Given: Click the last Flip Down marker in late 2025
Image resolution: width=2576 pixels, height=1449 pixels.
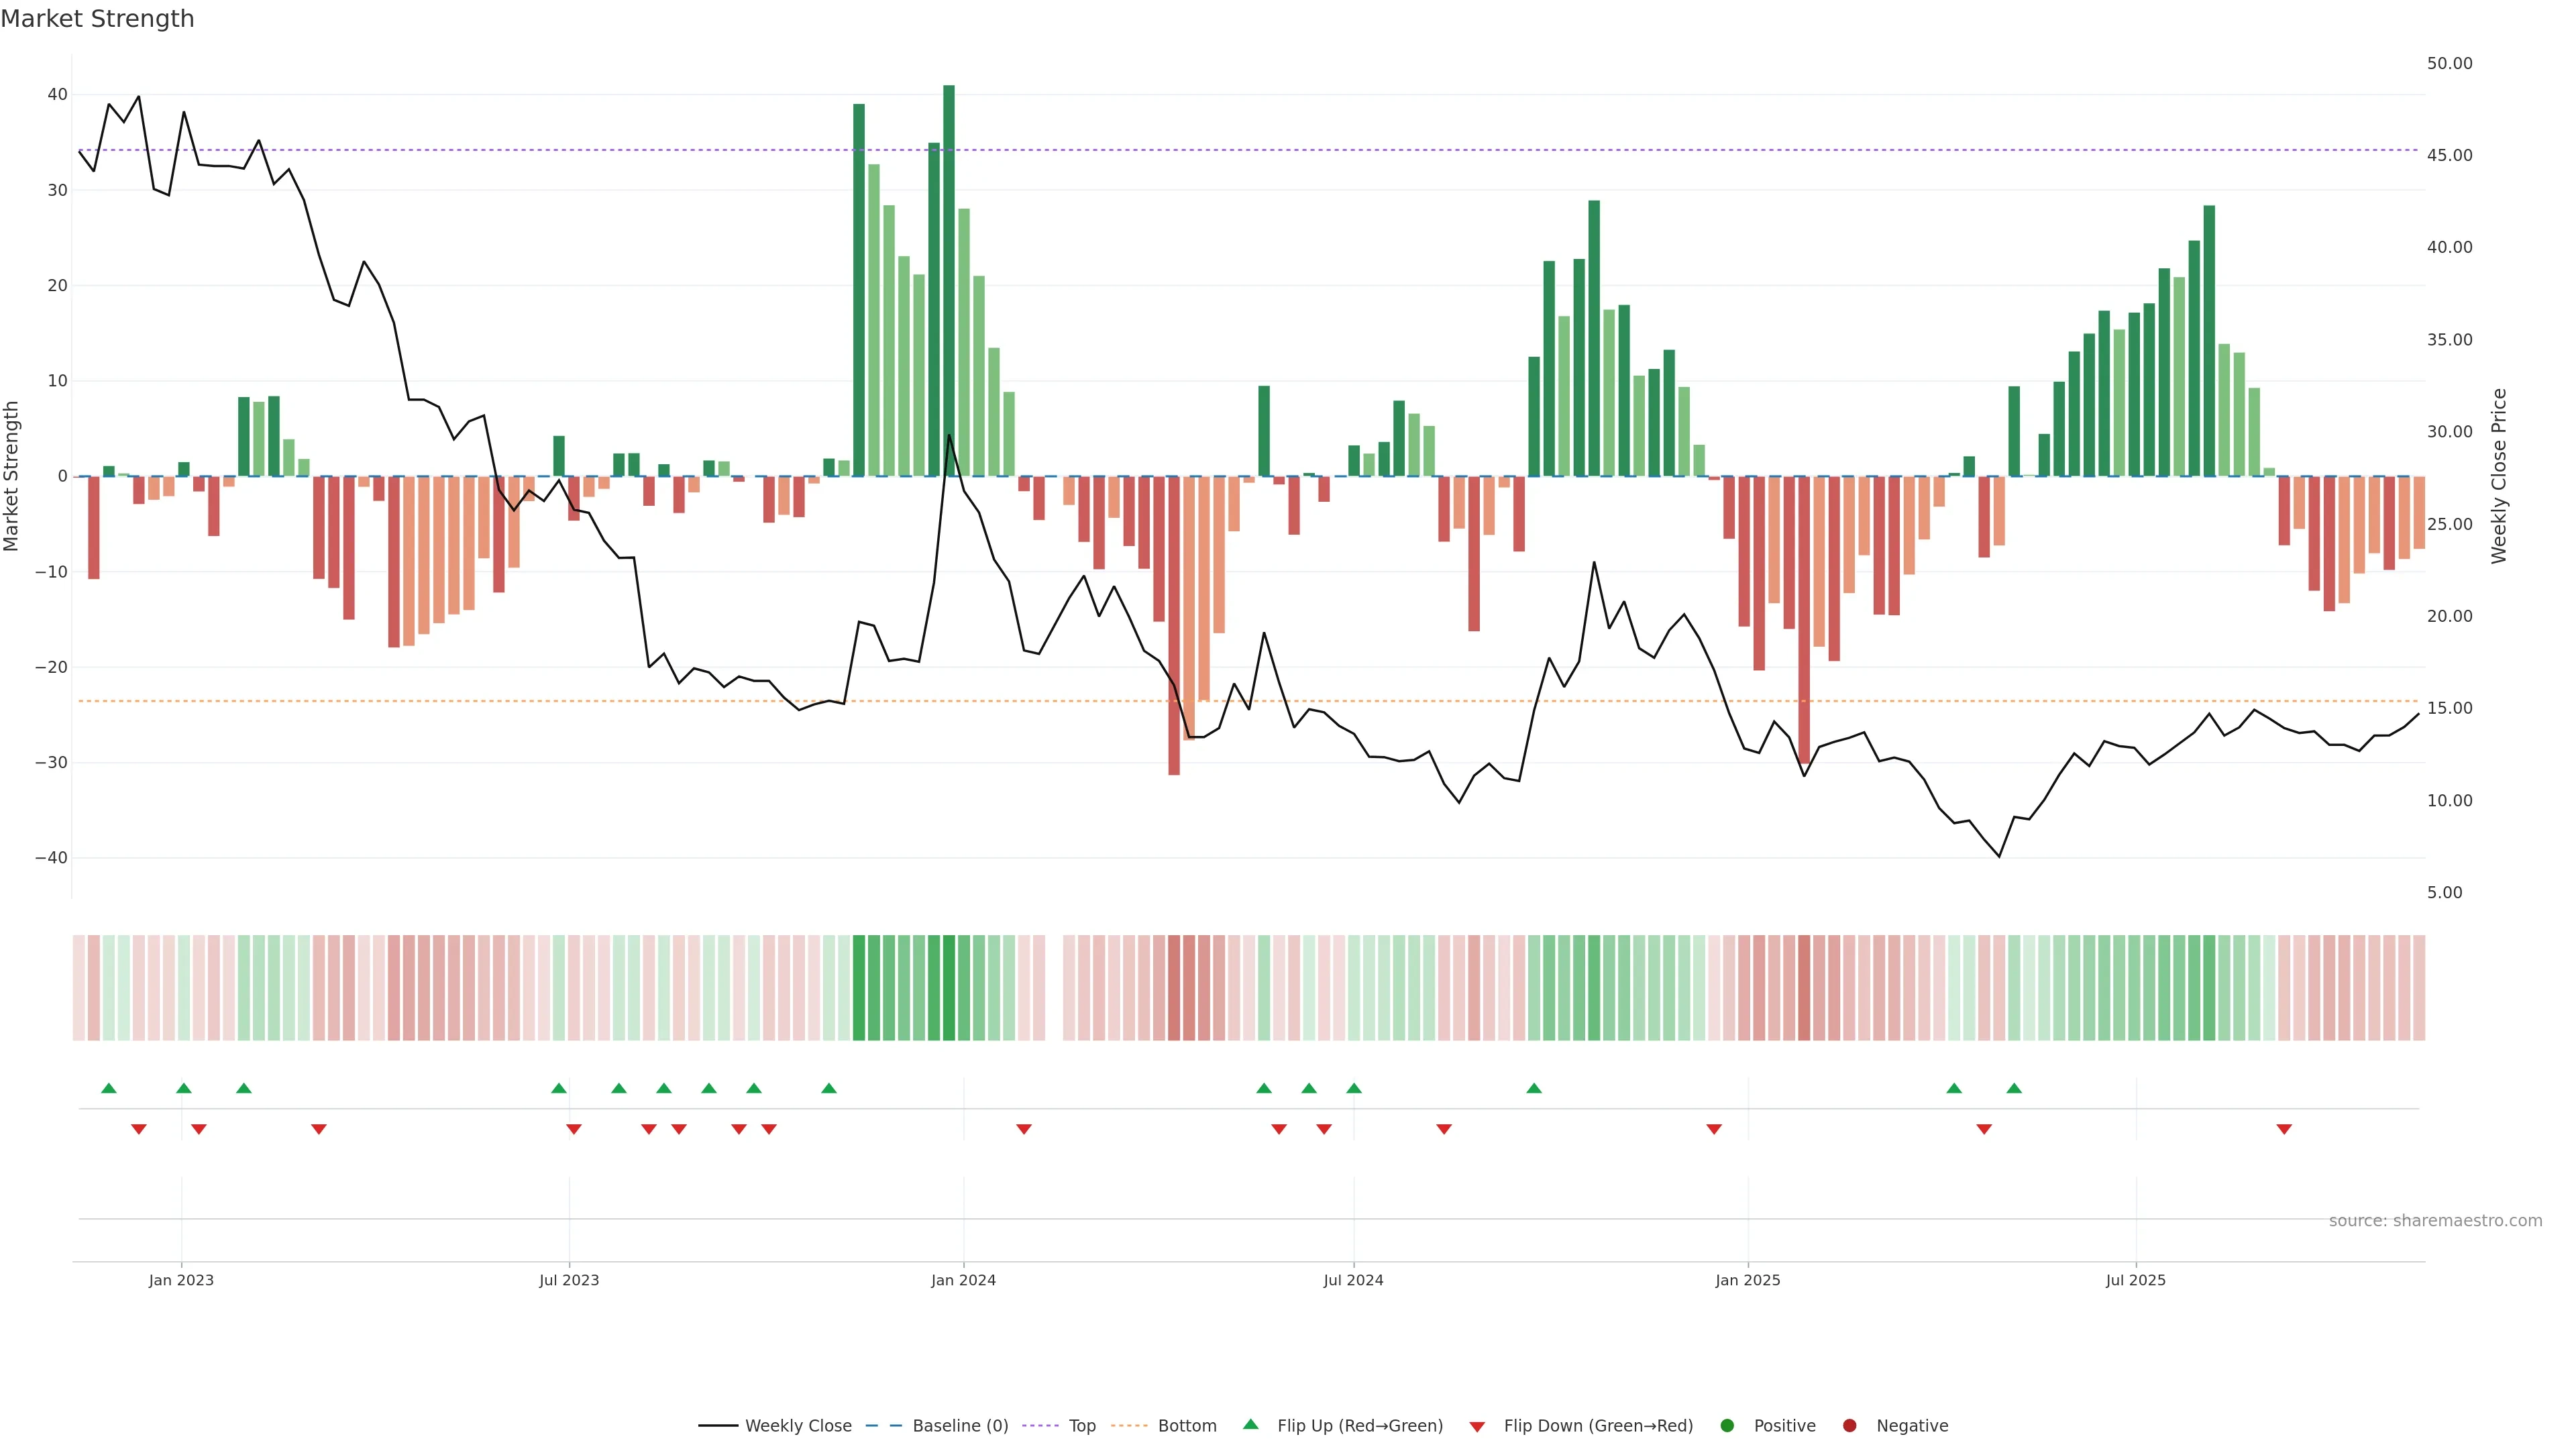Looking at the screenshot, I should [2284, 1129].
